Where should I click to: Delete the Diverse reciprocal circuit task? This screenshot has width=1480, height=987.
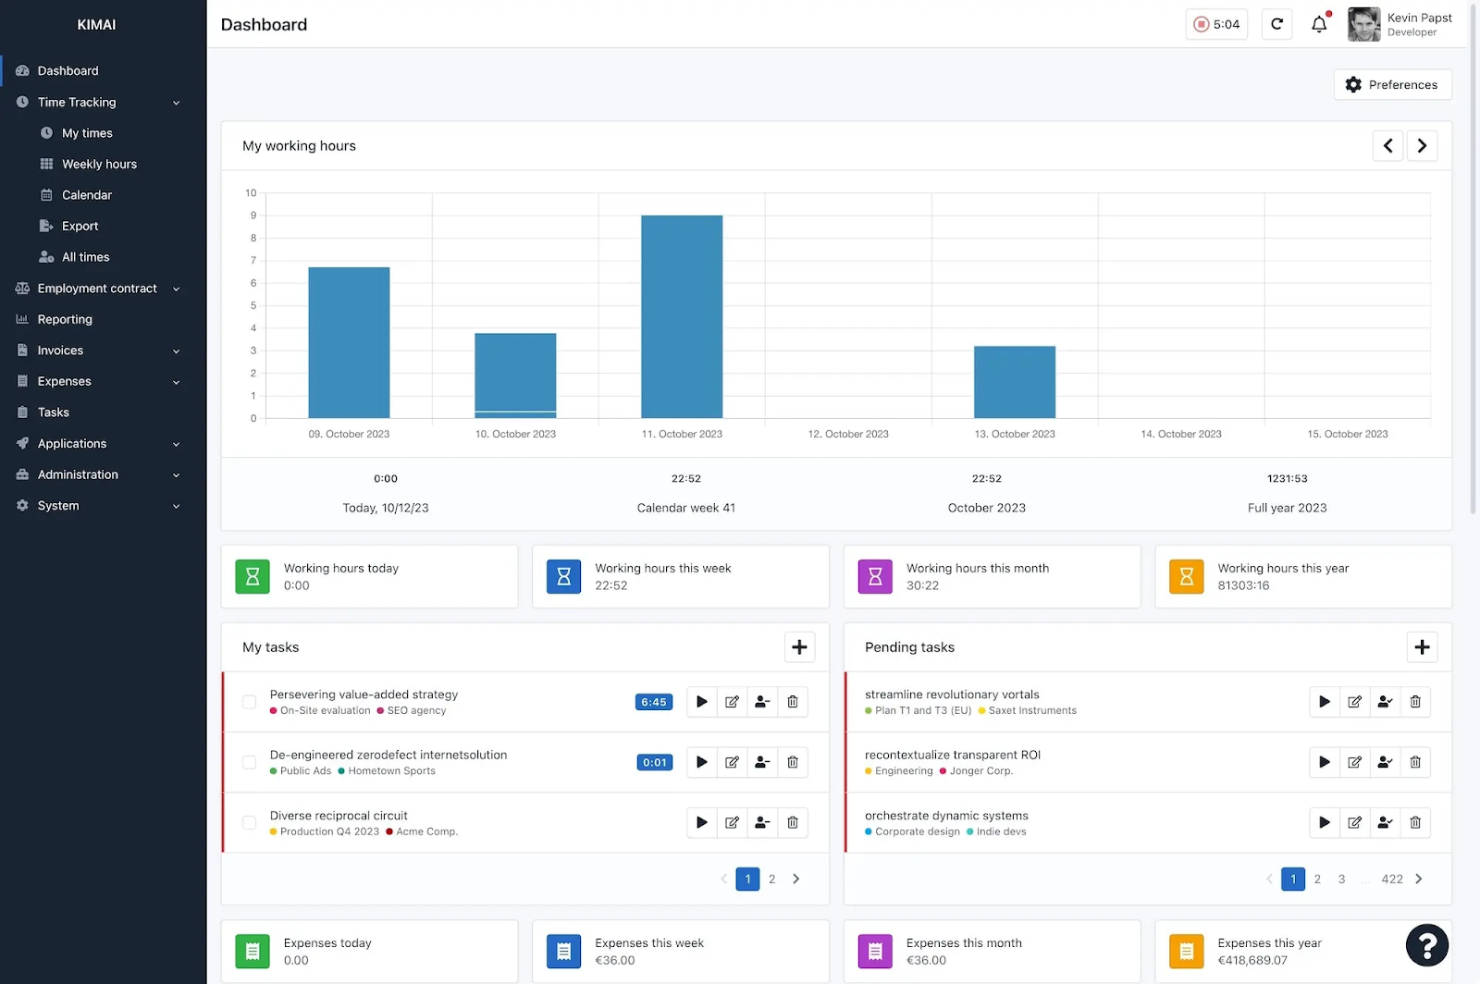click(792, 822)
